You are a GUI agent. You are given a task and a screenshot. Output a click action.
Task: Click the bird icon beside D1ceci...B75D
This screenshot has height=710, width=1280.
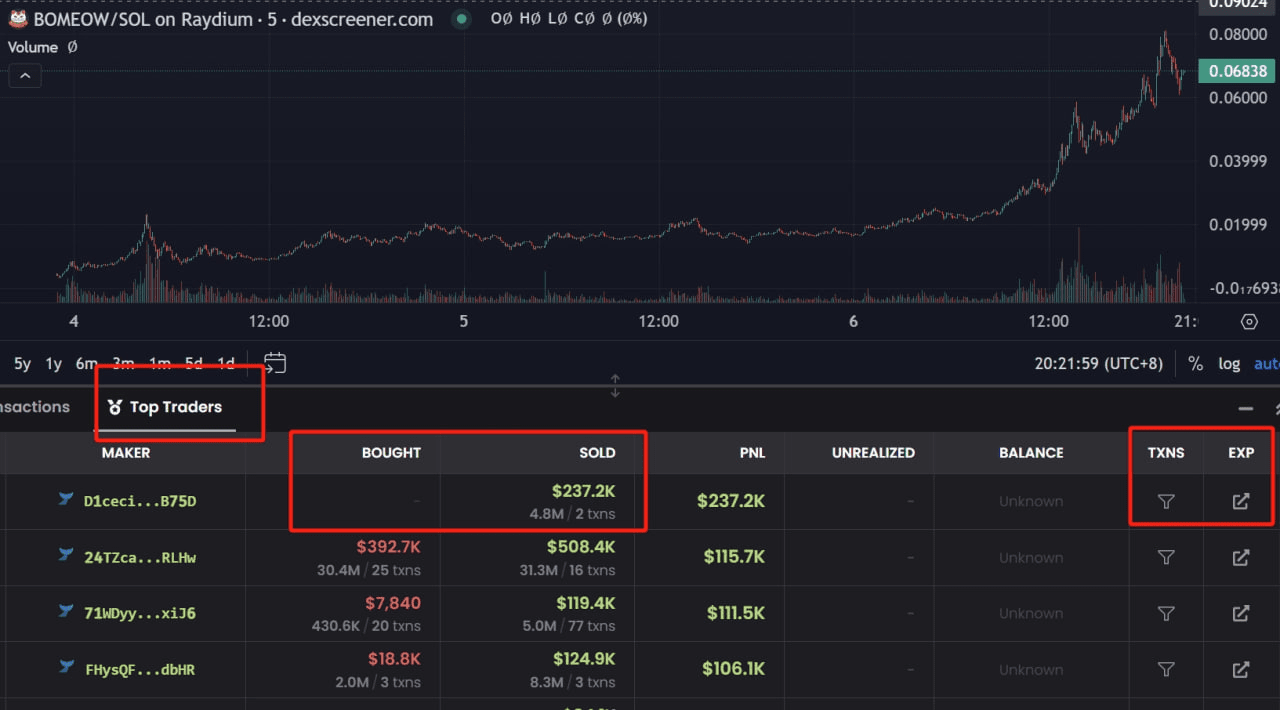(66, 499)
